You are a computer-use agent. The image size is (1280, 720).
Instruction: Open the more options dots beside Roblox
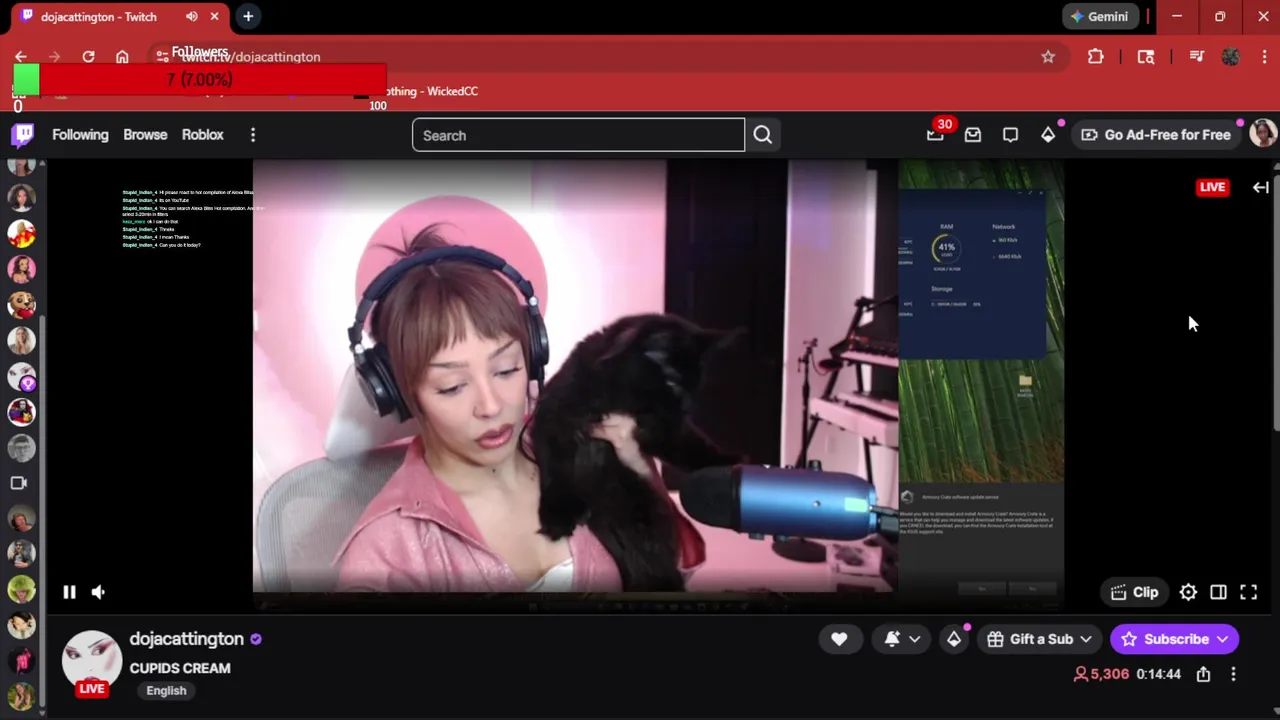pyautogui.click(x=253, y=135)
